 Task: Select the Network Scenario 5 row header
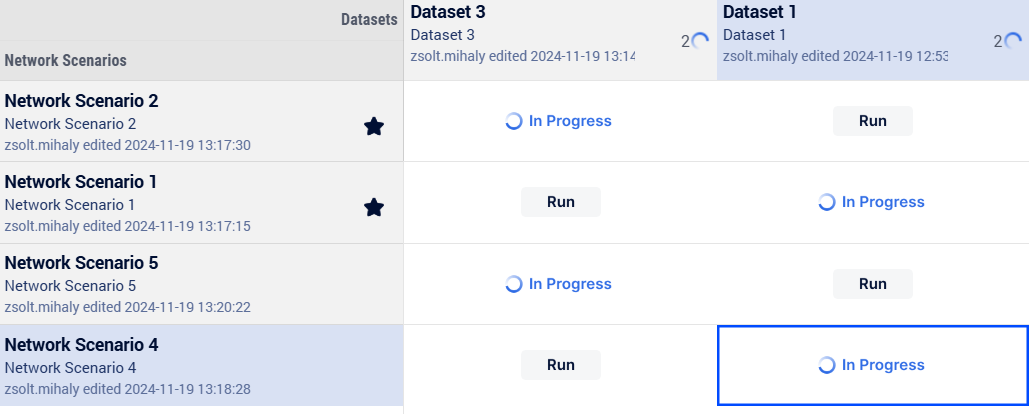tap(202, 284)
